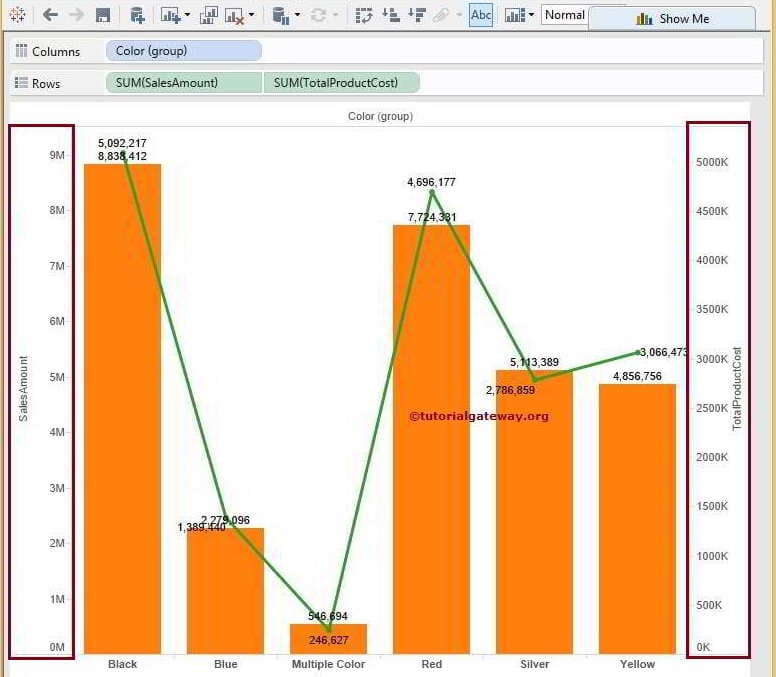Clear the sheet icon
Screen dimensions: 776x677
click(x=234, y=16)
